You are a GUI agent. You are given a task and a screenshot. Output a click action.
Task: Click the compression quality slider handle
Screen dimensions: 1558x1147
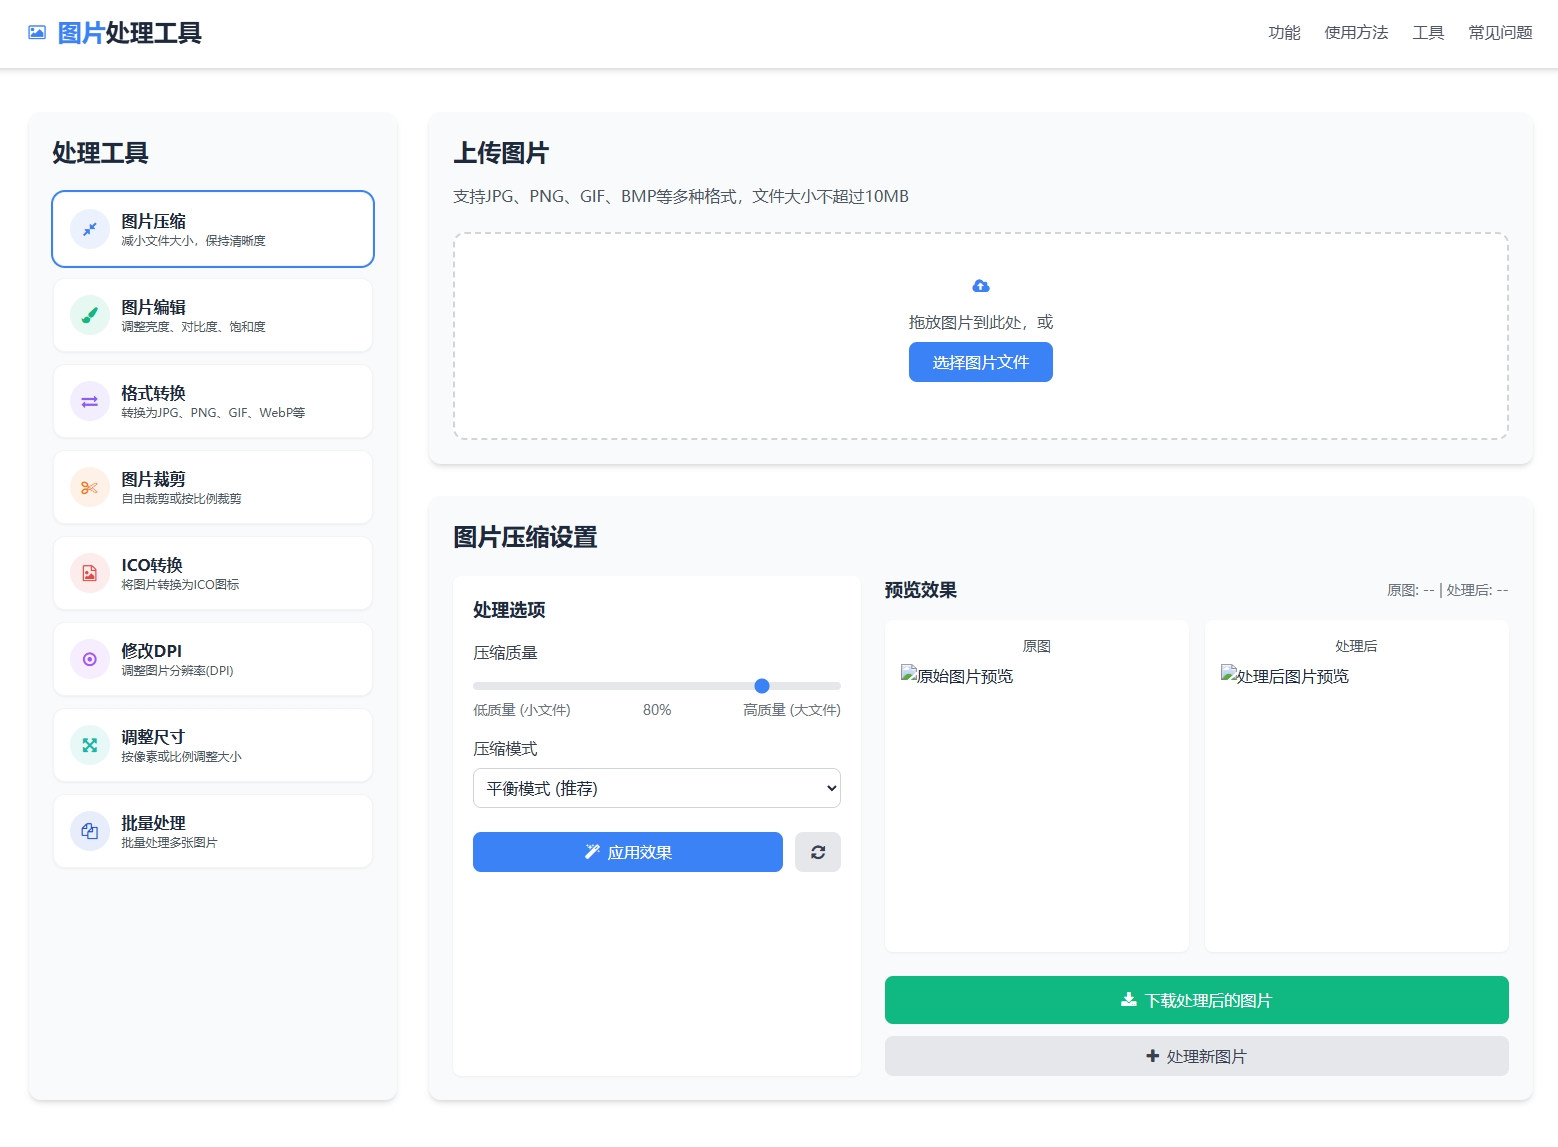tap(762, 686)
